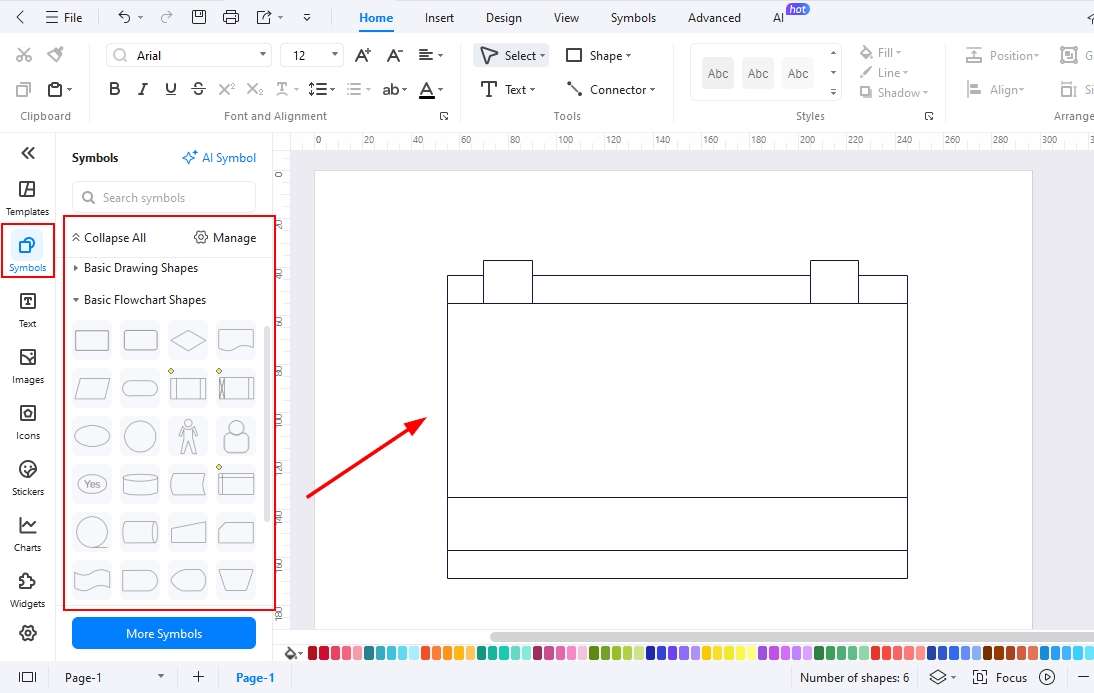Open the Stickers sidebar panel
Screen dimensions: 1094x693
[x=27, y=478]
